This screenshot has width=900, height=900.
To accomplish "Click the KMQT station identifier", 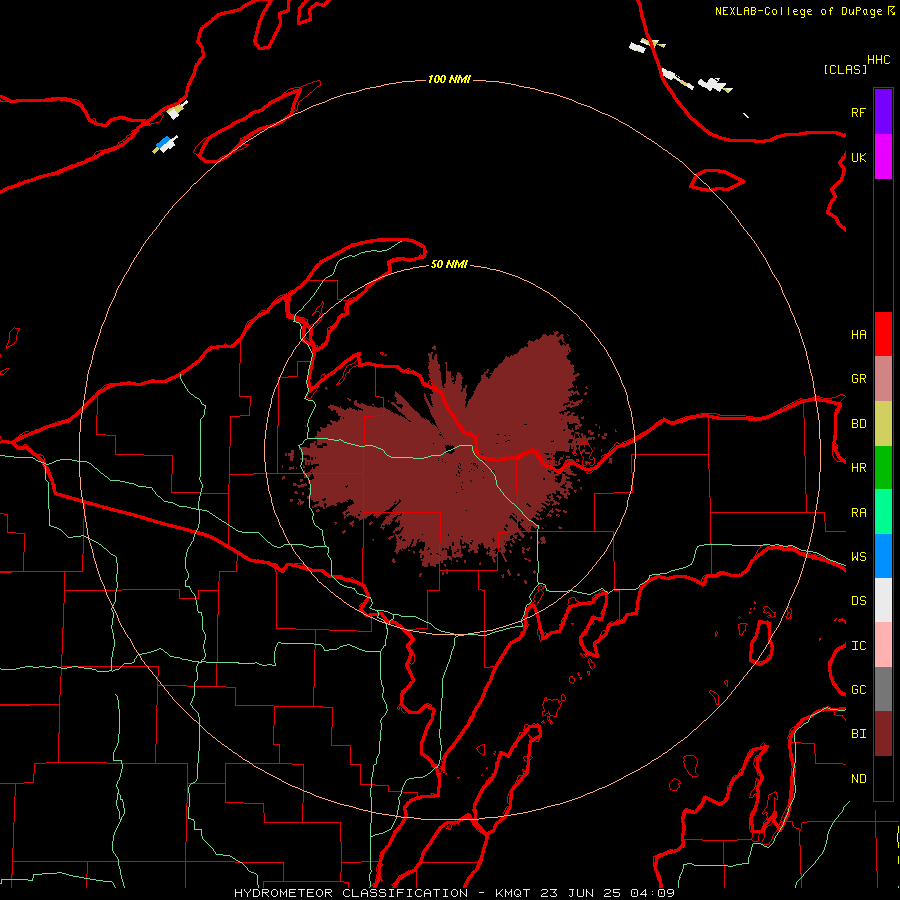I will click(x=513, y=893).
